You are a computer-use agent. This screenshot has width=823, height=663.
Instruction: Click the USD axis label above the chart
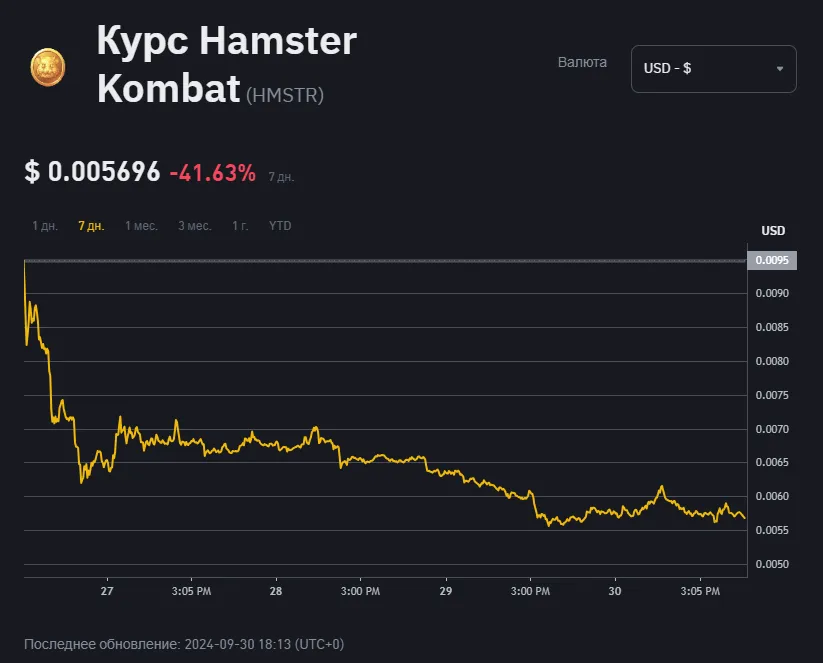pyautogui.click(x=772, y=230)
